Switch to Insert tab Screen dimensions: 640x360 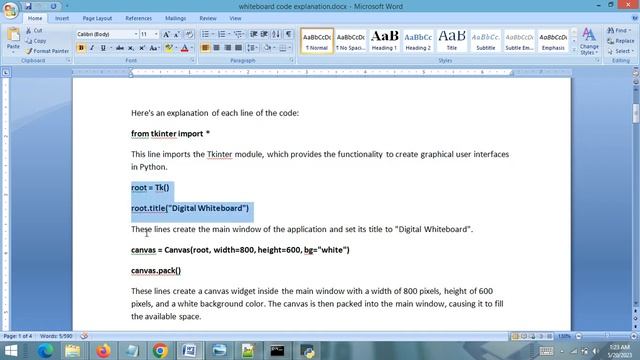point(62,18)
